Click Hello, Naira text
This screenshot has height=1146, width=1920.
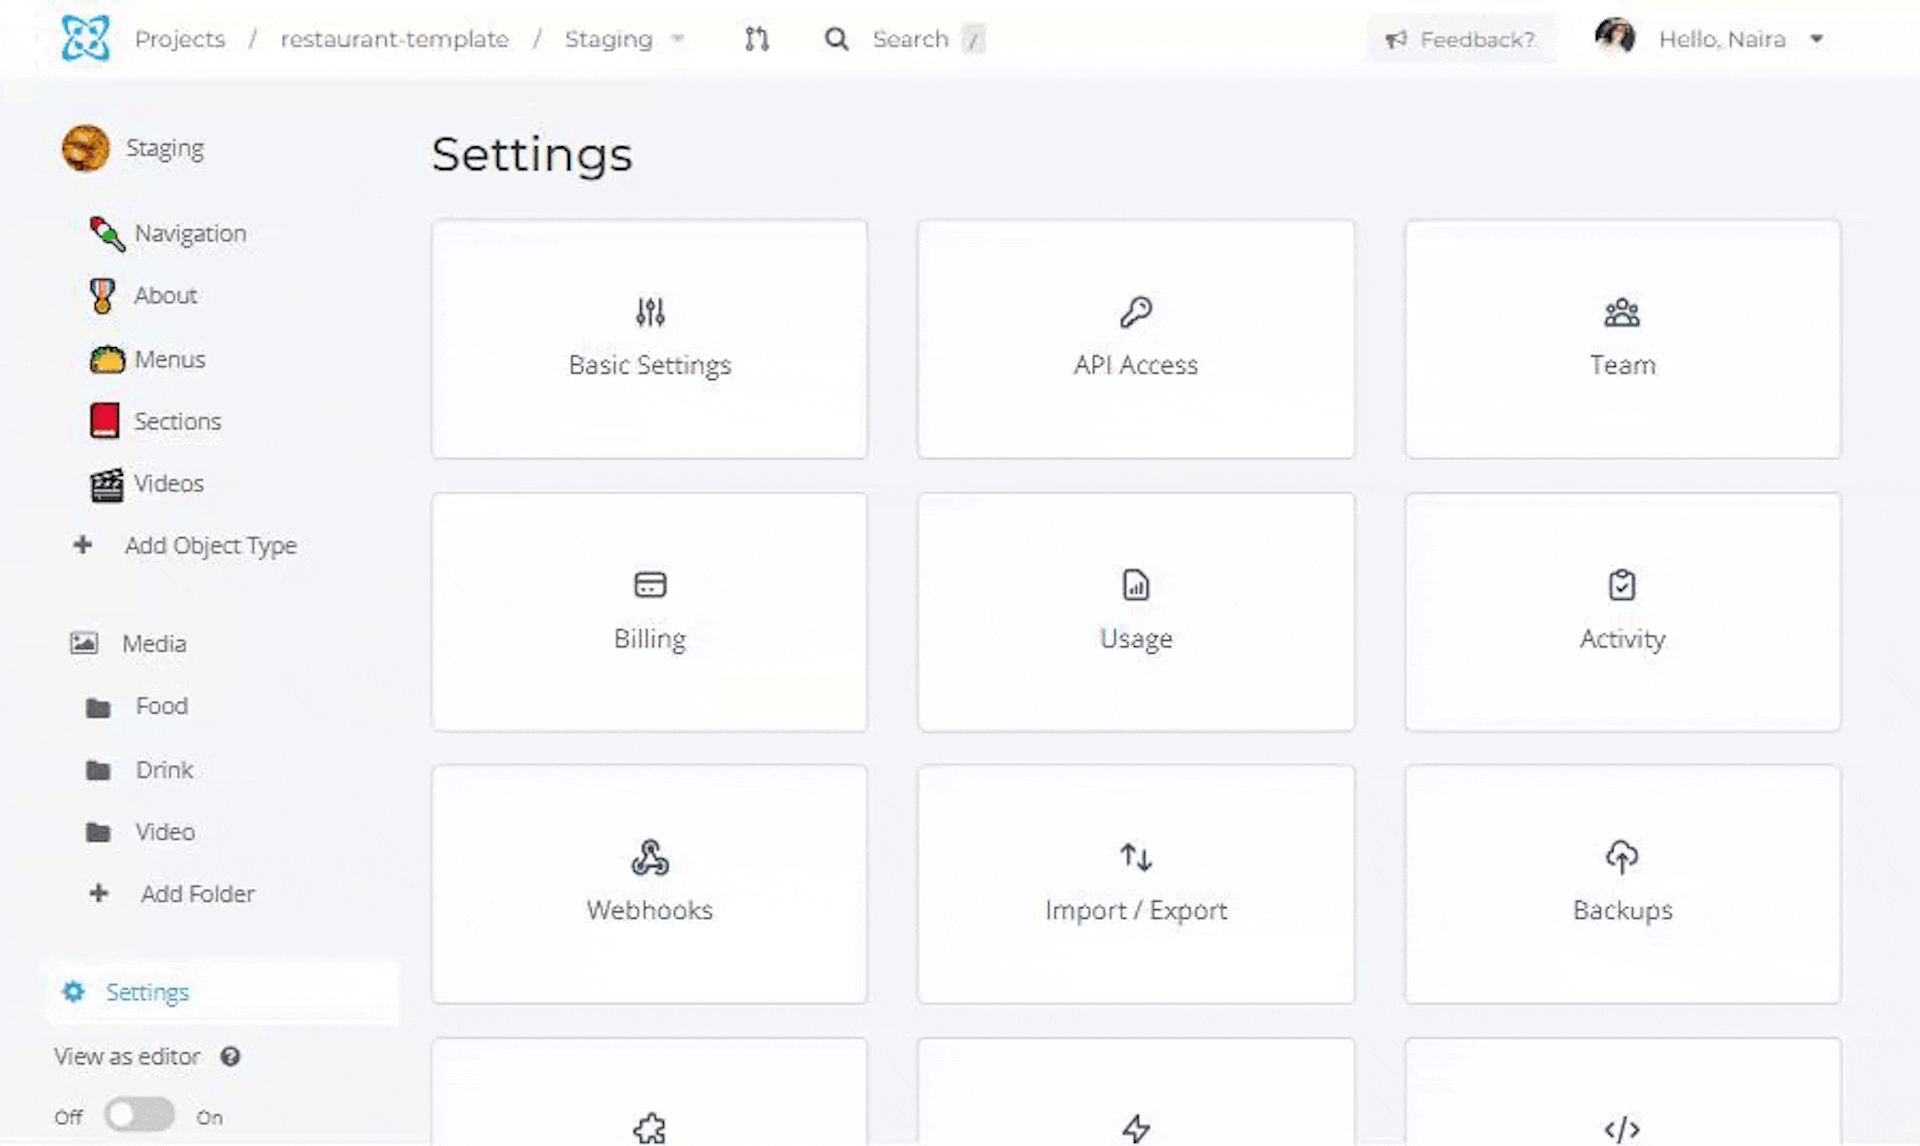1722,39
